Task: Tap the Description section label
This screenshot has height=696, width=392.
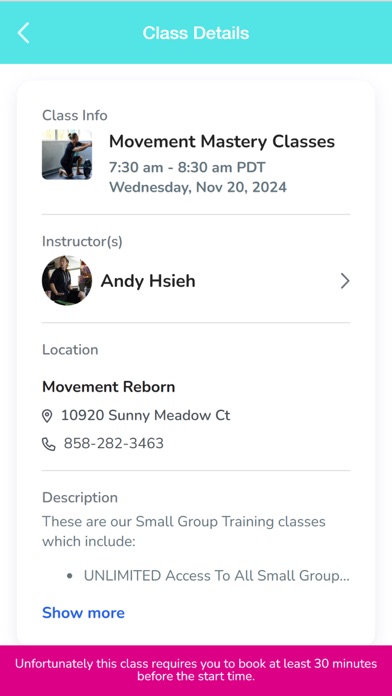Action: (80, 498)
